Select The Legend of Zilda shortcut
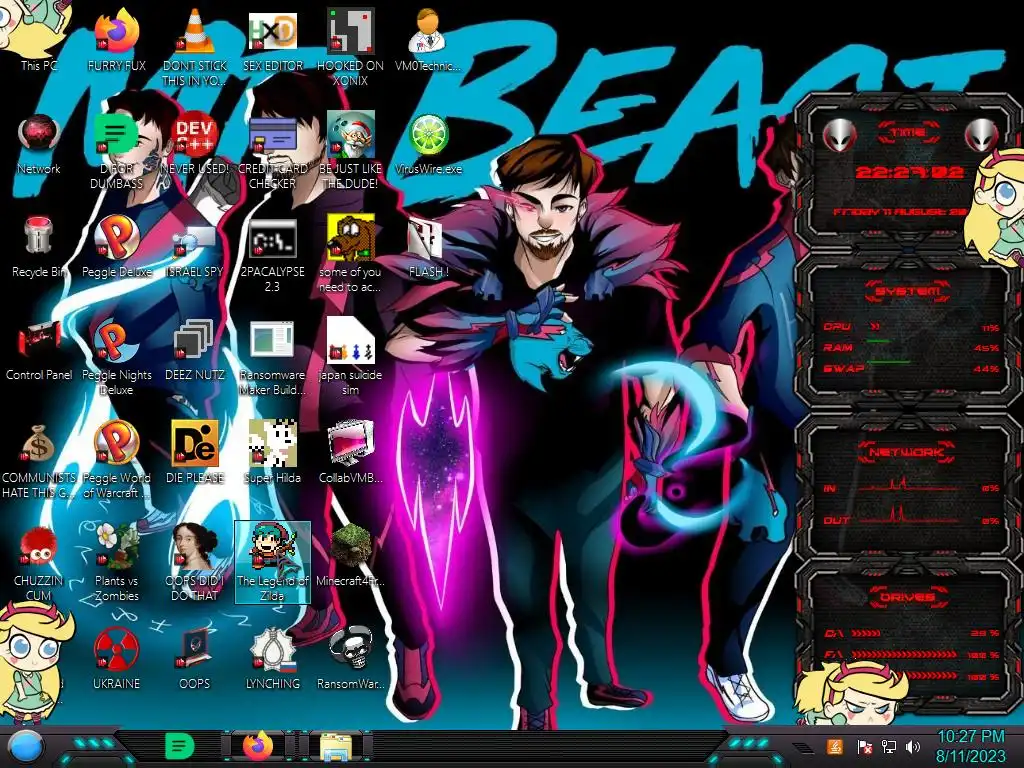This screenshot has width=1024, height=768. click(x=272, y=563)
